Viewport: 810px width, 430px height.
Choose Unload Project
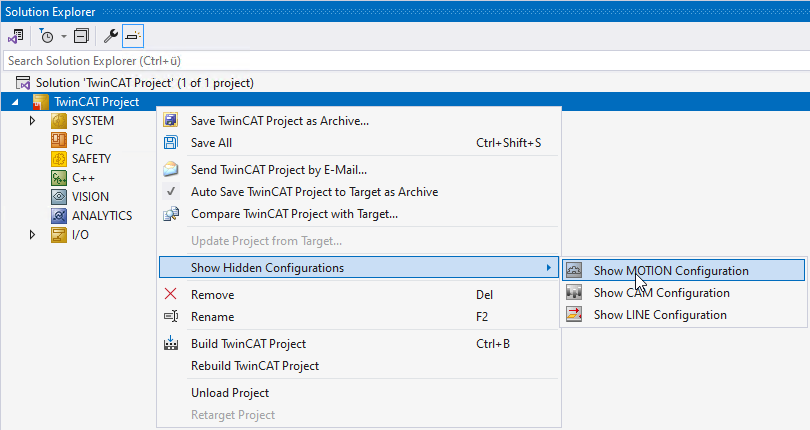tap(359, 393)
